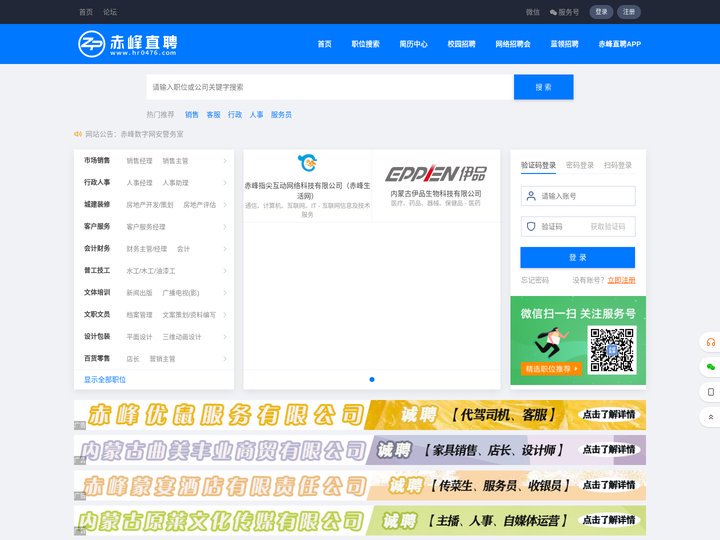Switch to the 密码登录 tab

click(x=580, y=165)
